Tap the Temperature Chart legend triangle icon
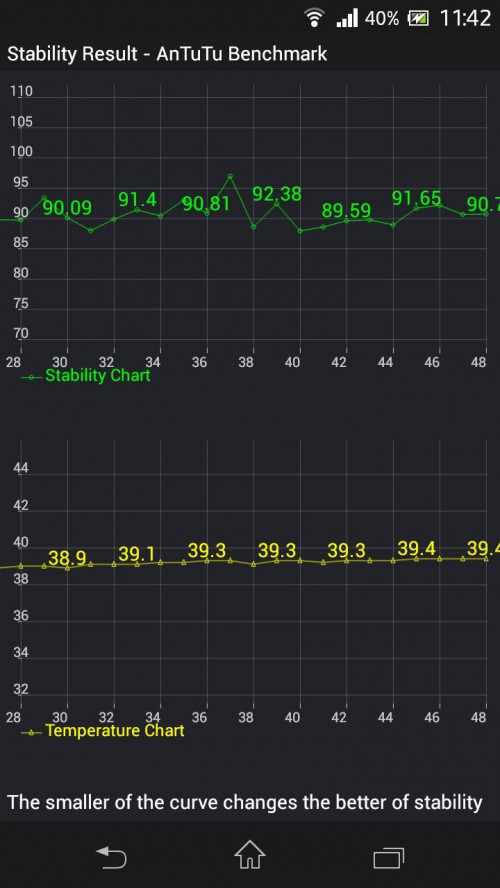This screenshot has width=500, height=888. coord(32,732)
